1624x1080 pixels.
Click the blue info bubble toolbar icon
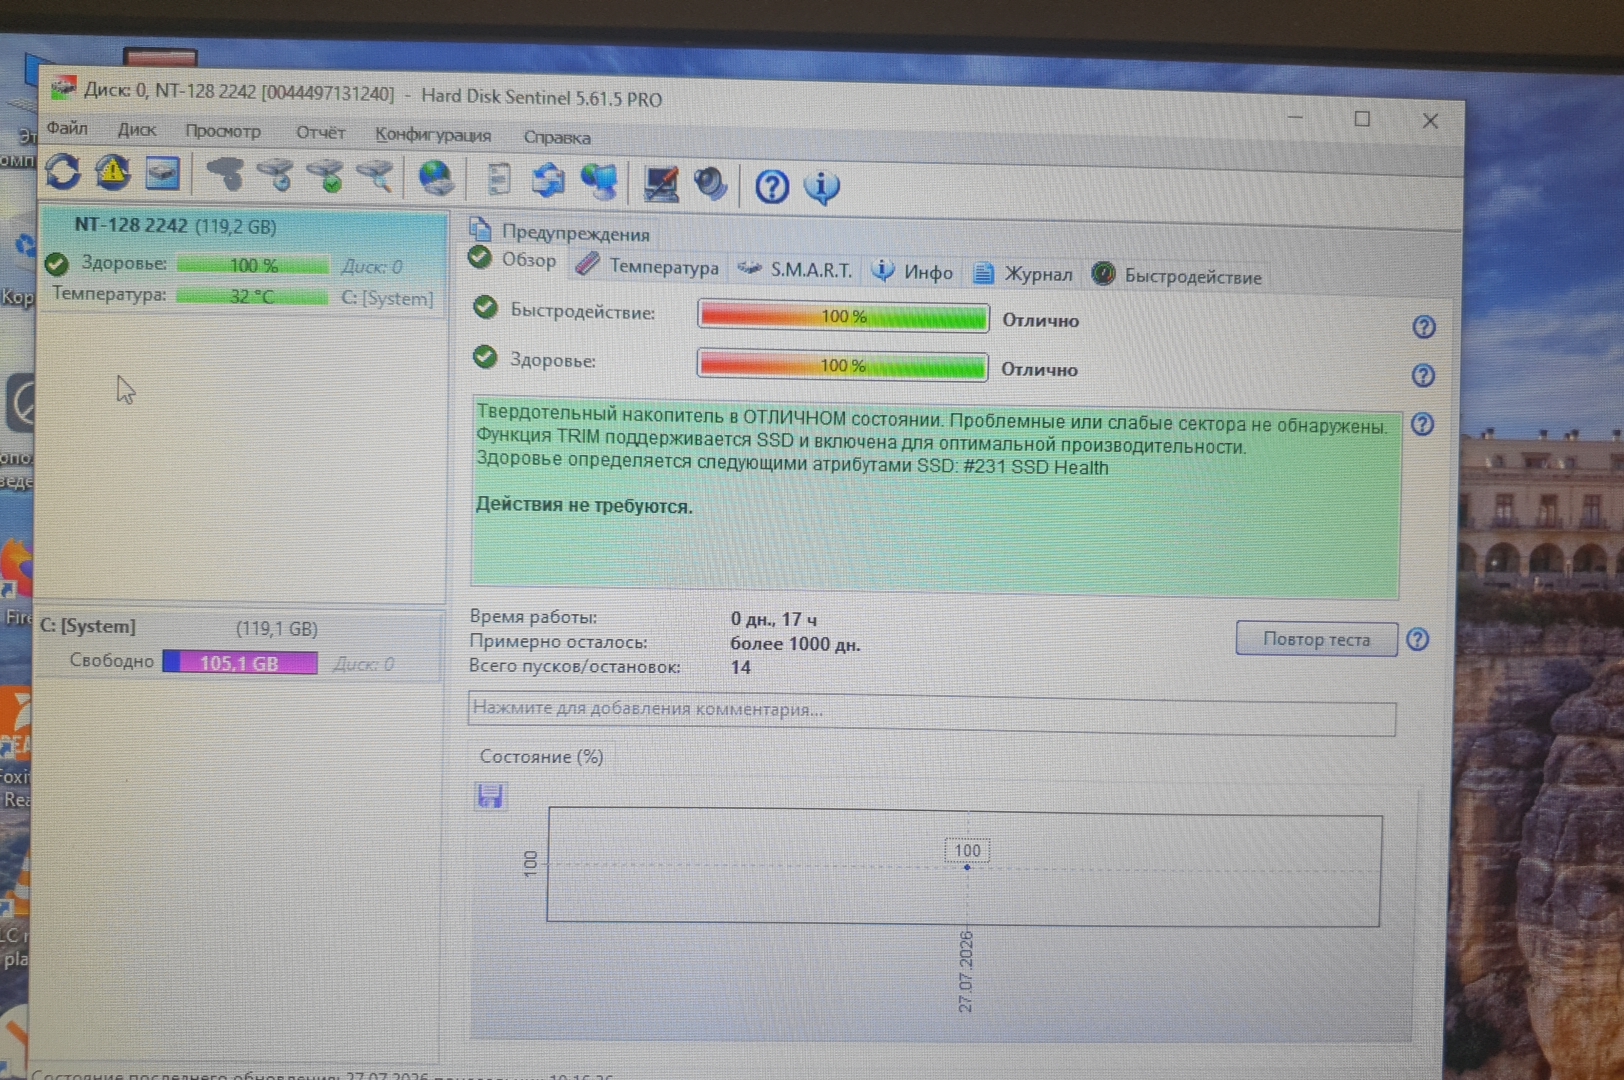tap(822, 187)
